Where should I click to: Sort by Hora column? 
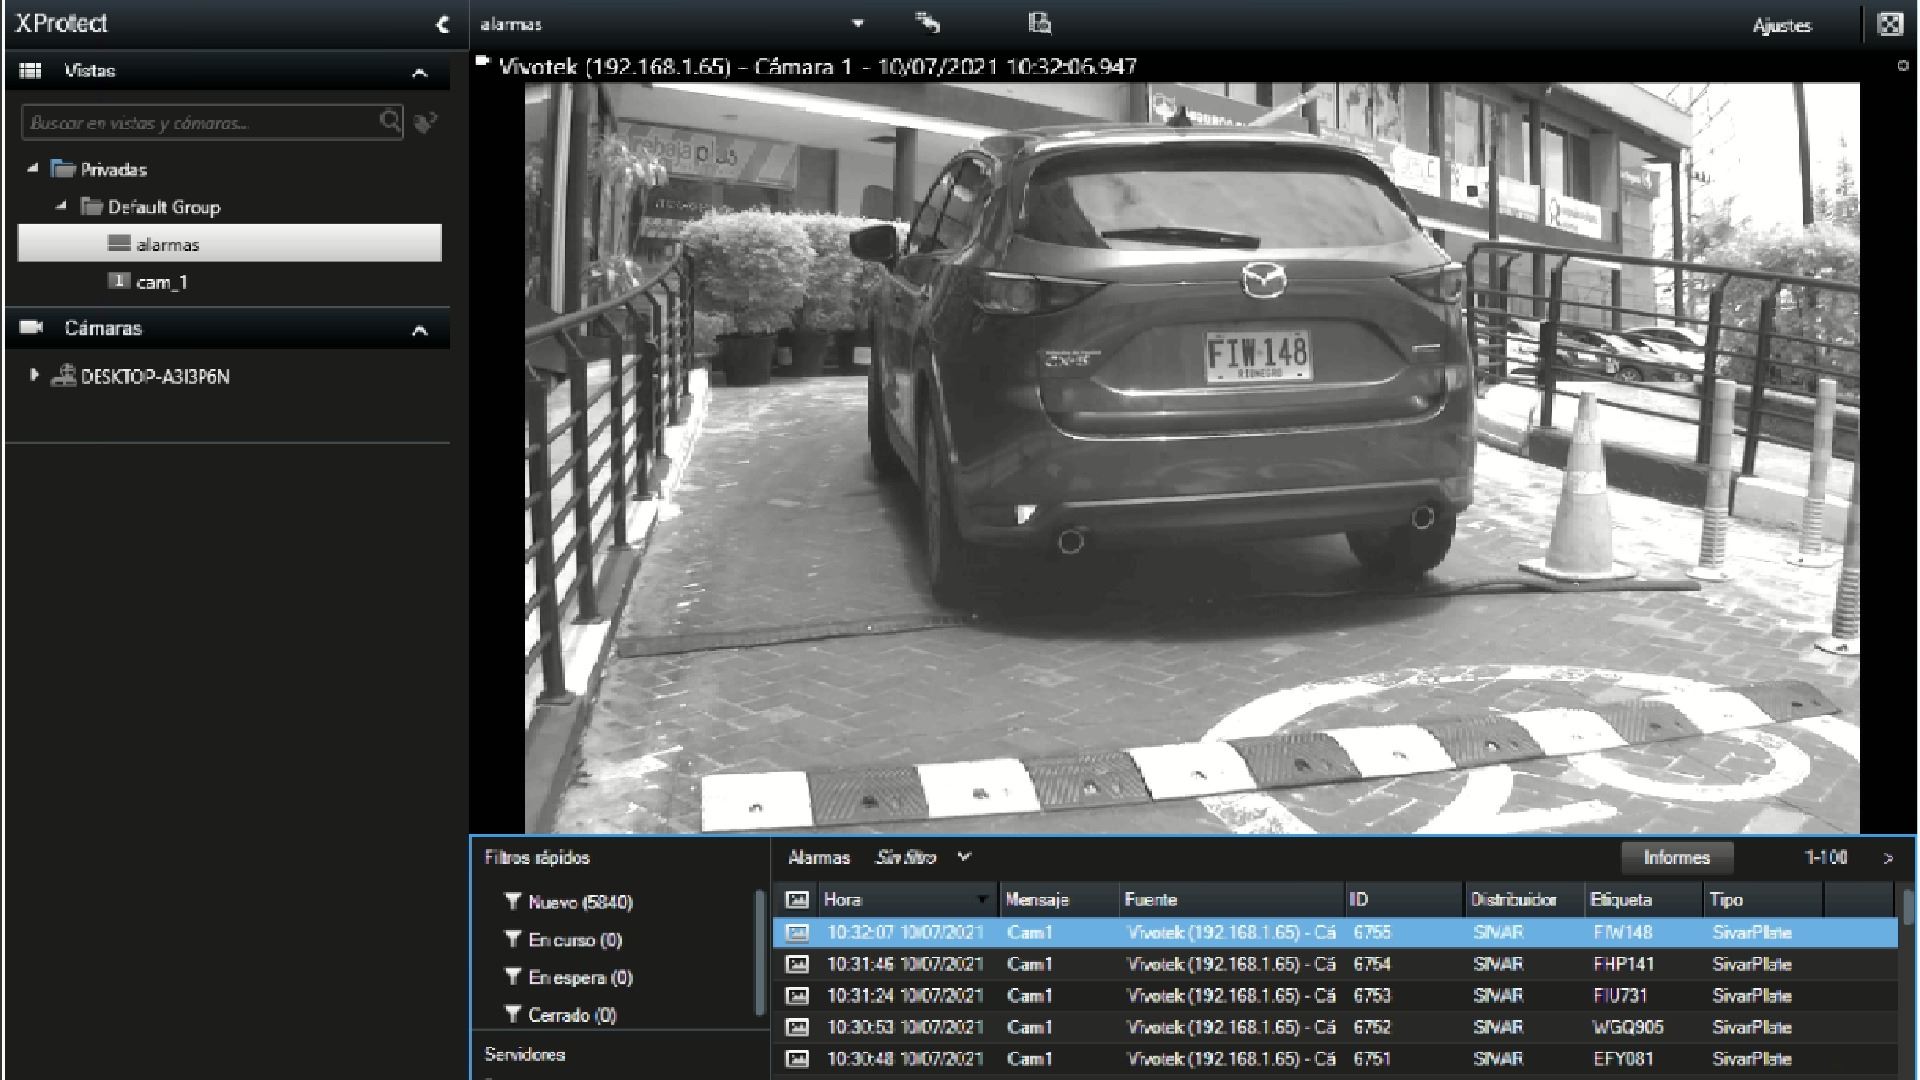click(907, 899)
